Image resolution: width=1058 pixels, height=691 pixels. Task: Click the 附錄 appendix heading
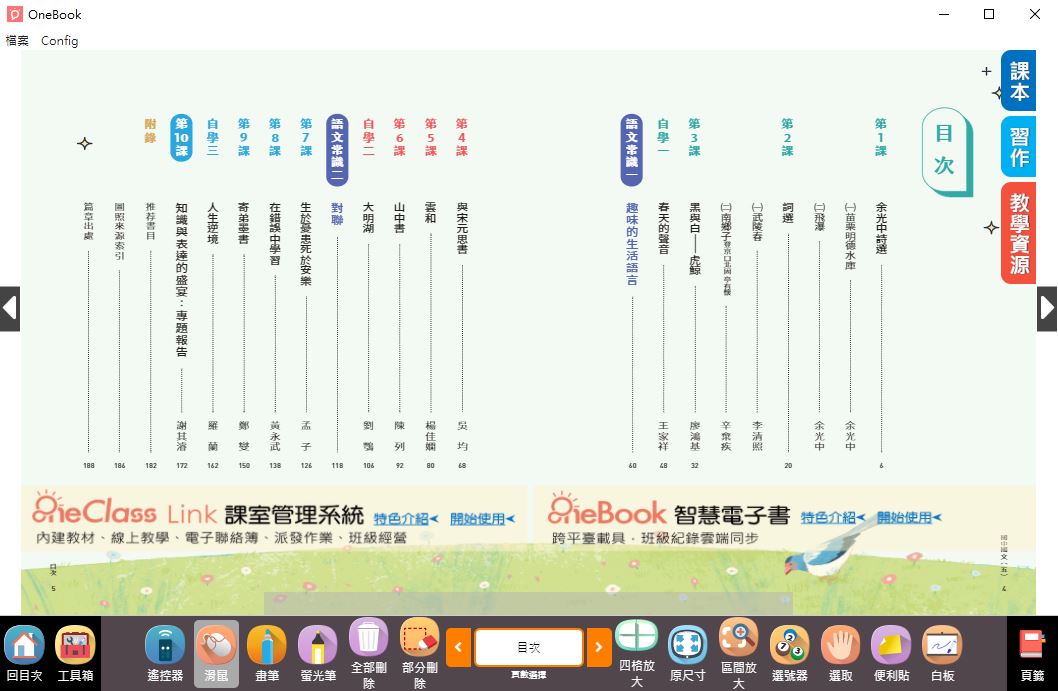[x=150, y=131]
